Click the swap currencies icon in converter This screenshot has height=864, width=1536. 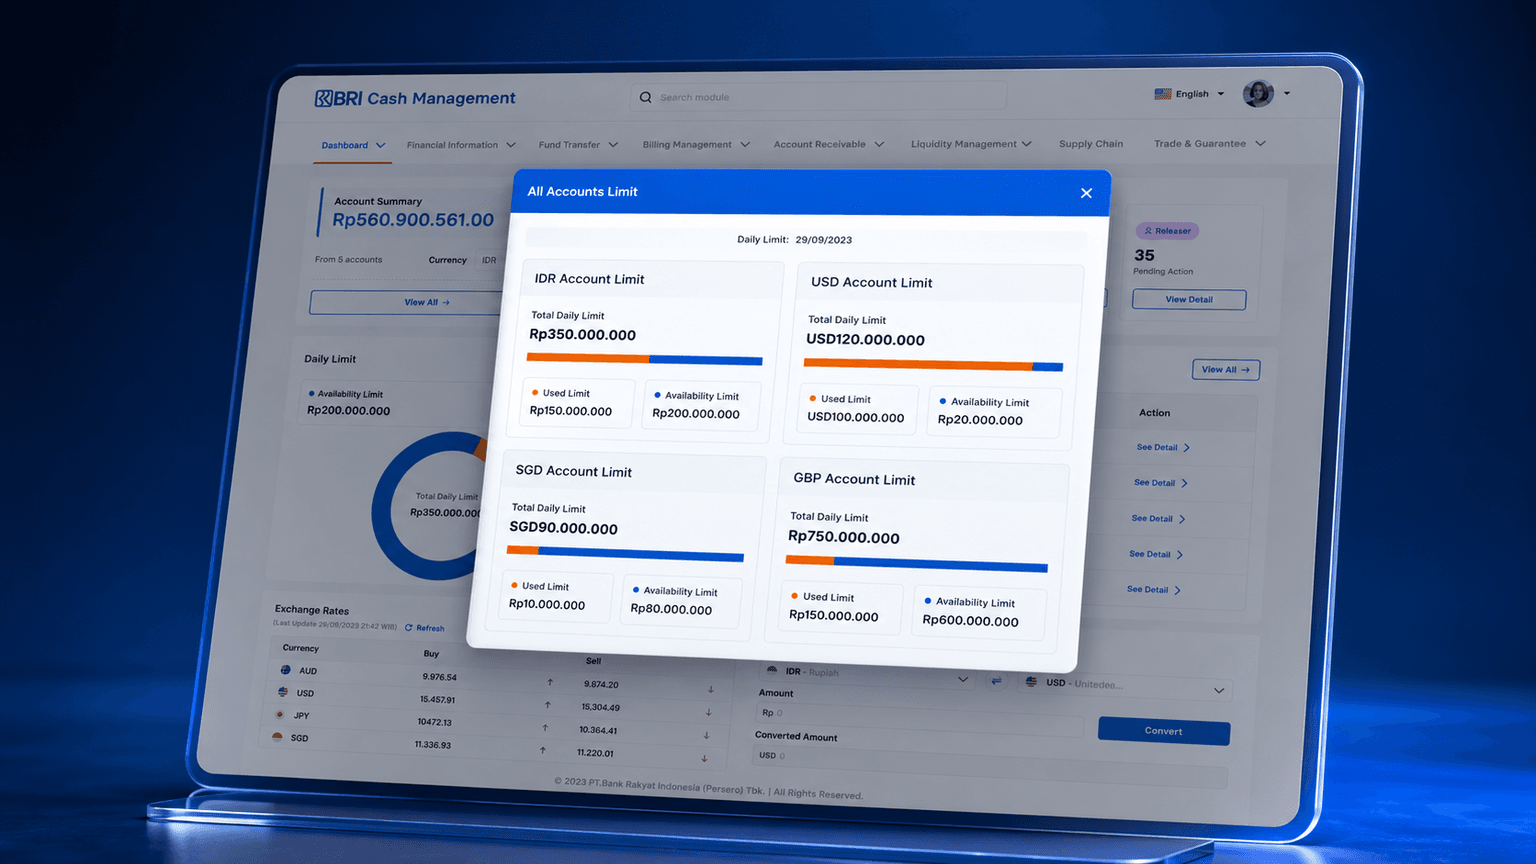tap(996, 681)
